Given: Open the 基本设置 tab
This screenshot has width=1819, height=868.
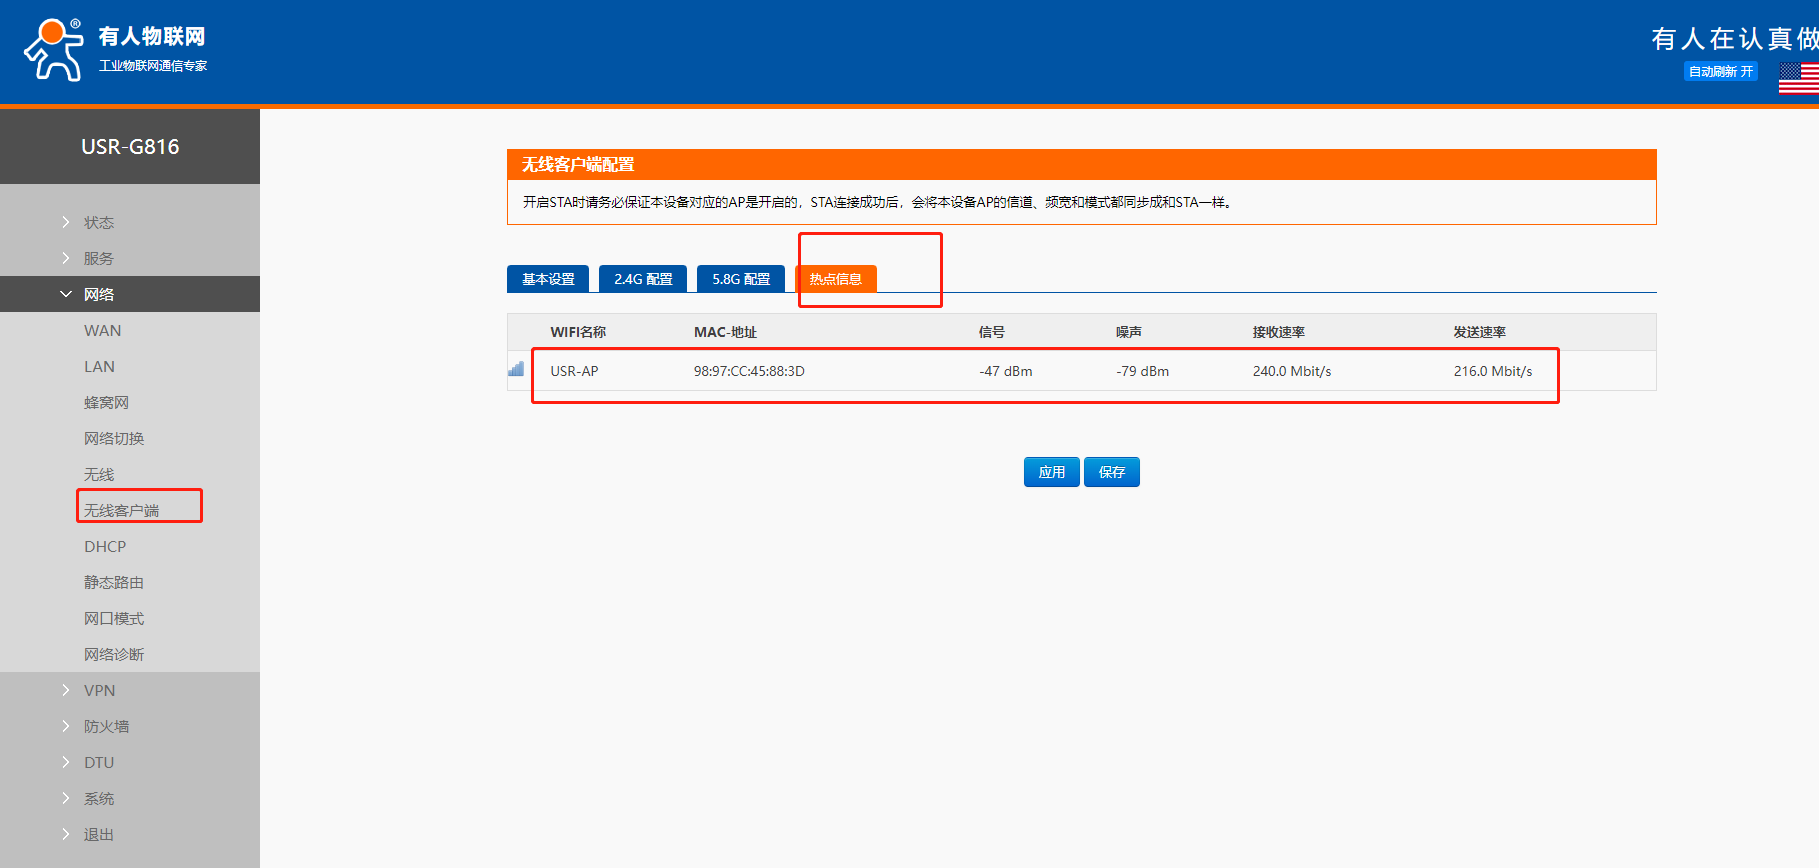Looking at the screenshot, I should [x=548, y=279].
